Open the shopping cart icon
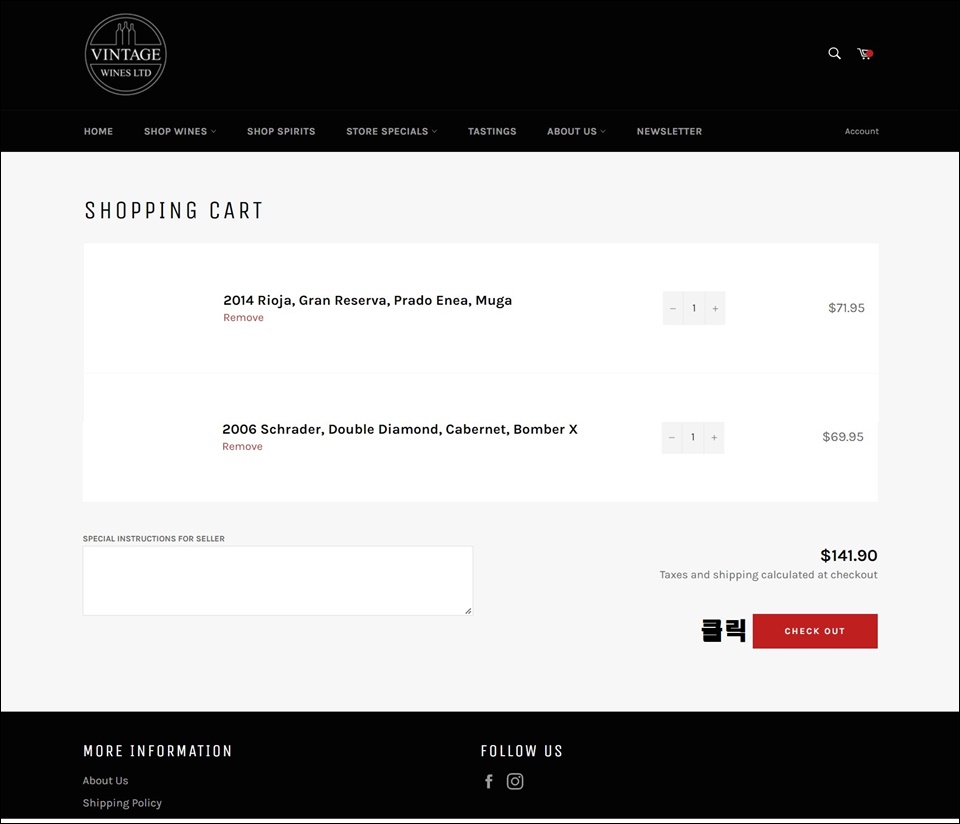This screenshot has width=960, height=824. point(865,54)
